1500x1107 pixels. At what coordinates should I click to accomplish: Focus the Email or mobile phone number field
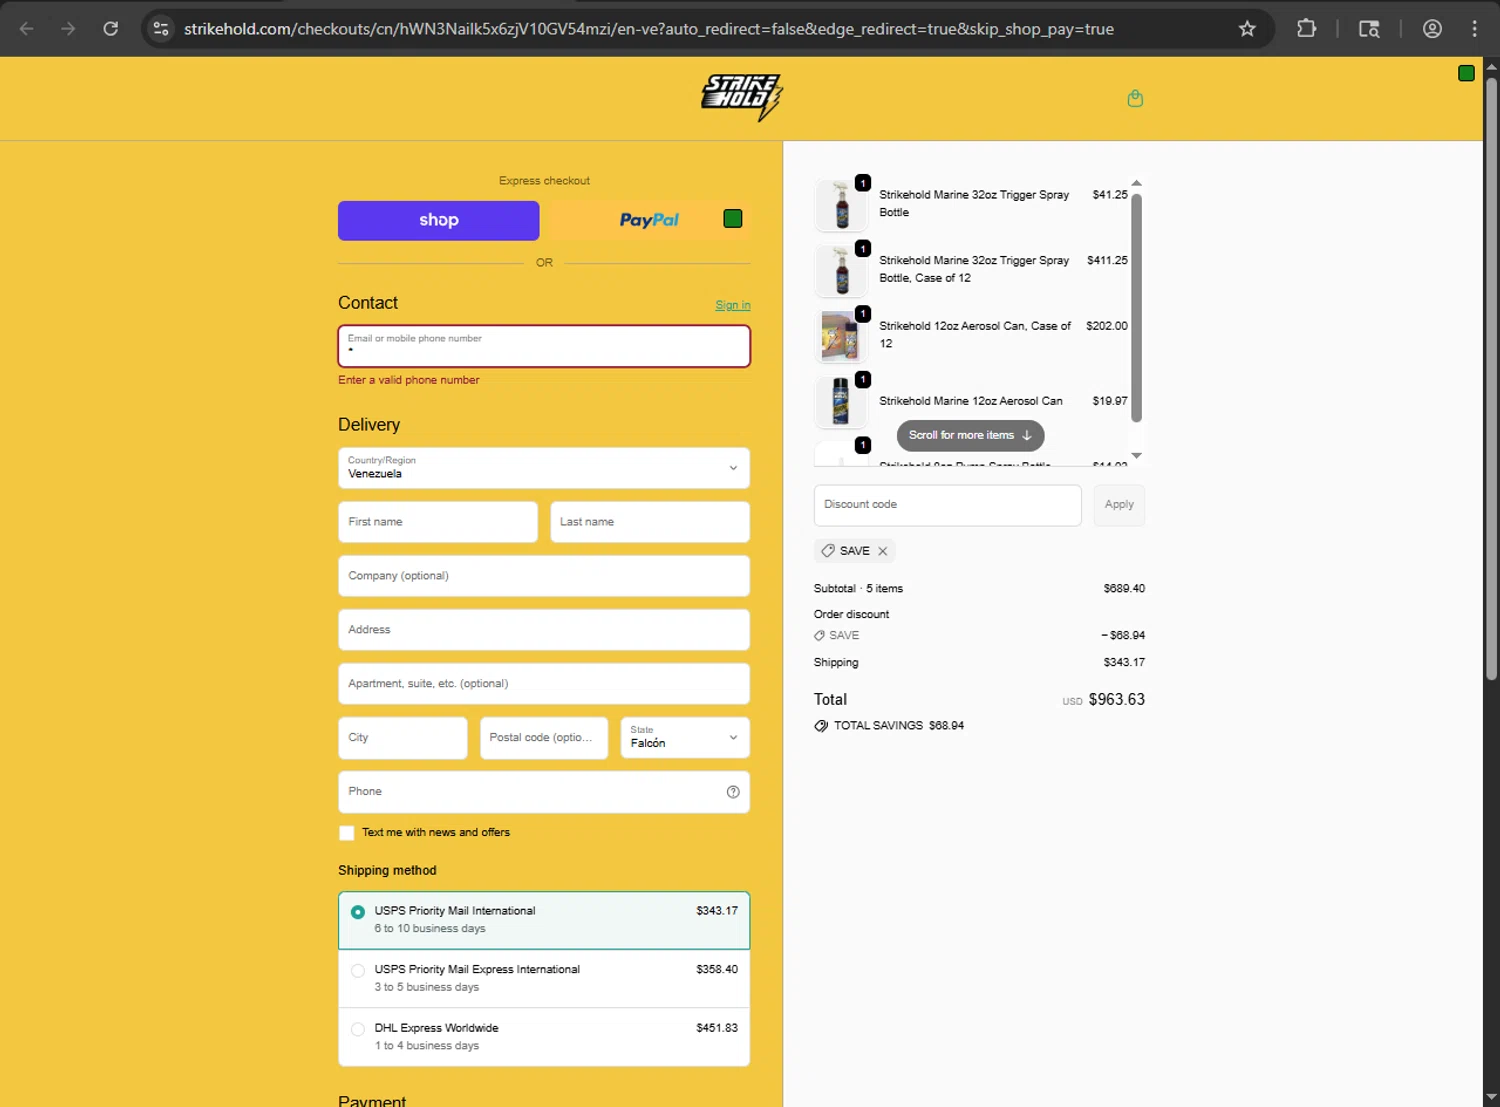[x=544, y=346]
